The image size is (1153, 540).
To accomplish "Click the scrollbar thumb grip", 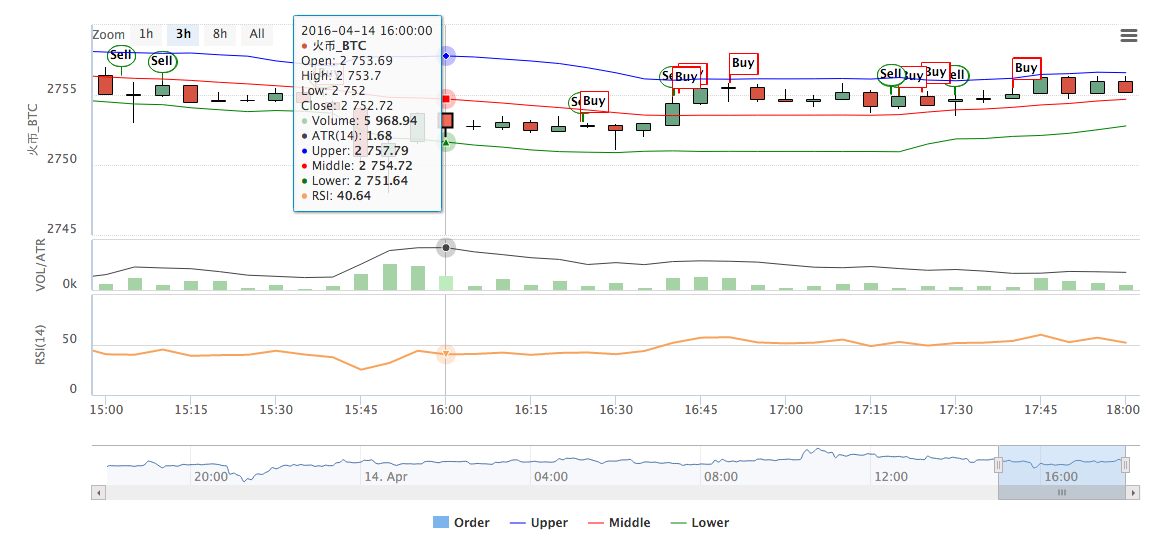I will (1062, 492).
